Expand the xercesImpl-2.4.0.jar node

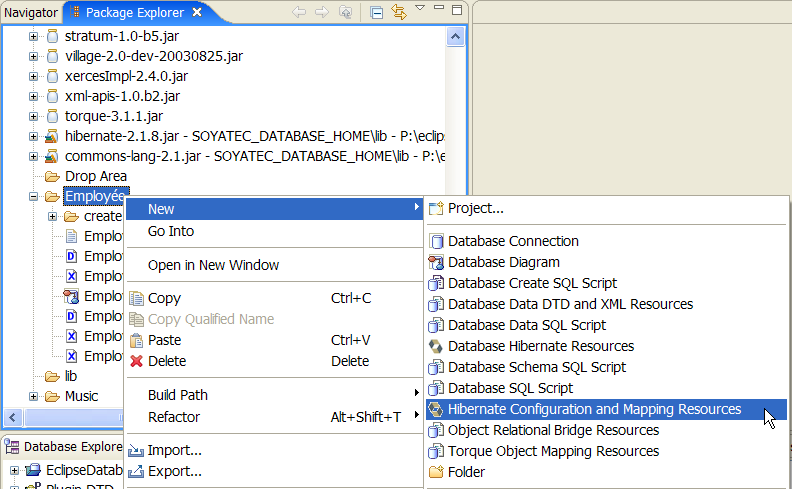[33, 76]
